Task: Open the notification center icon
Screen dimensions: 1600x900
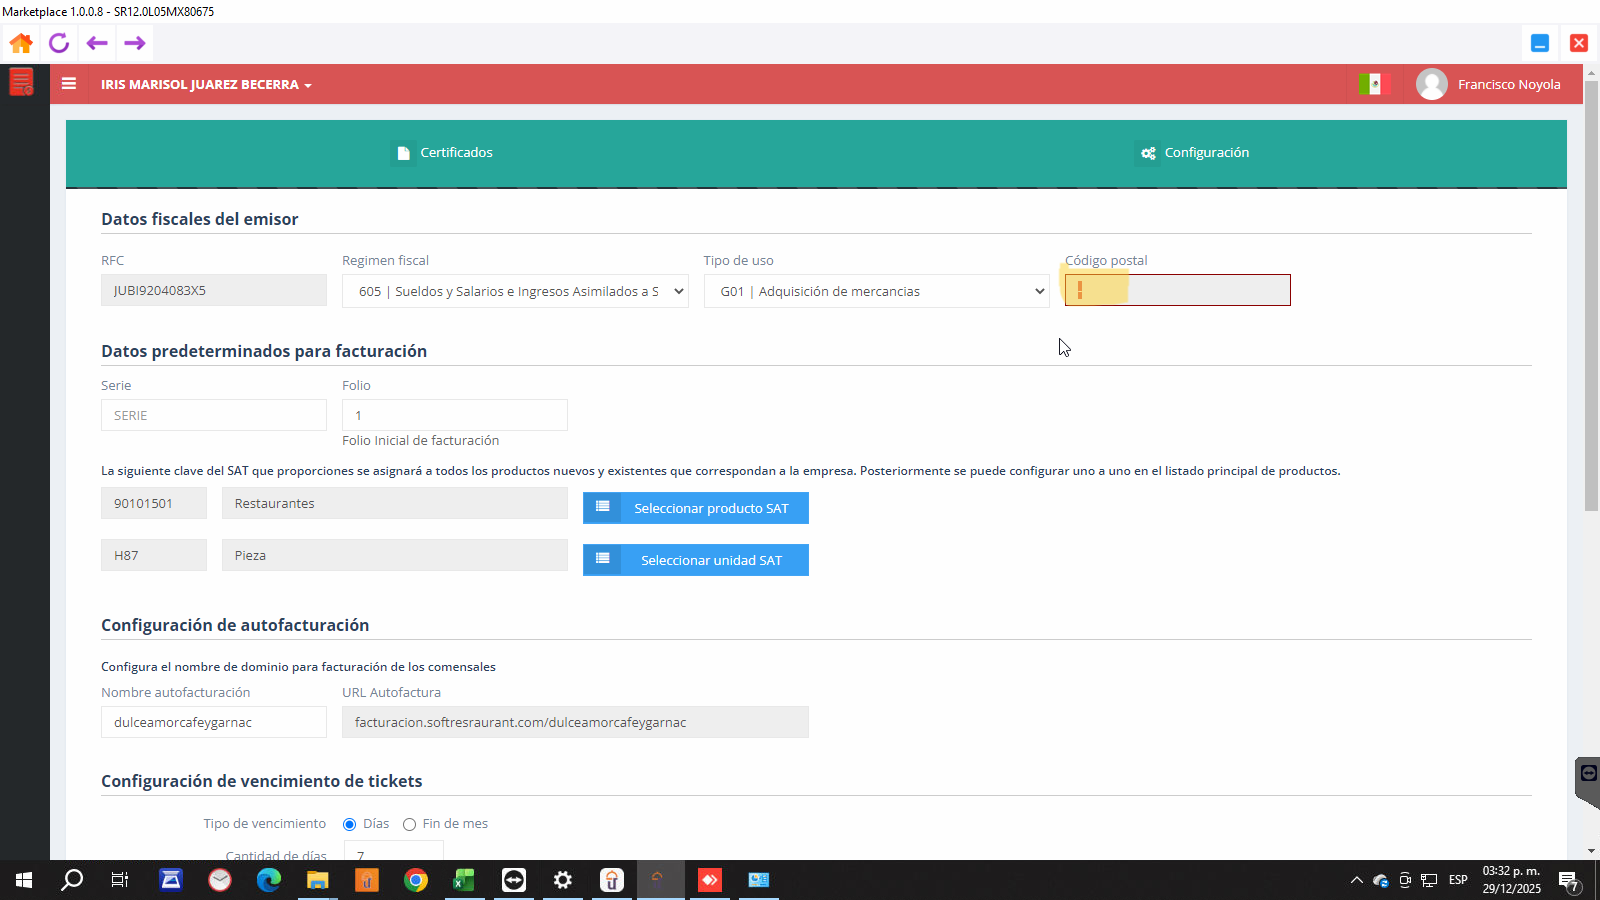Action: pyautogui.click(x=1569, y=881)
